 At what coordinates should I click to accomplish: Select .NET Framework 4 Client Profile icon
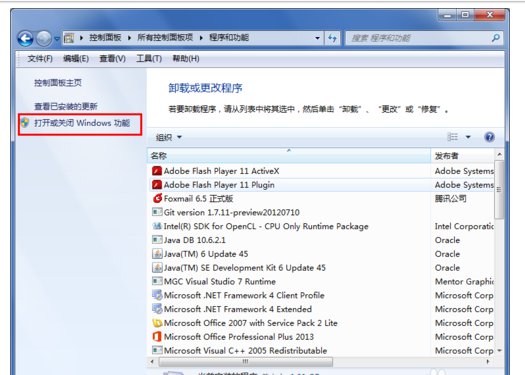[x=157, y=295]
